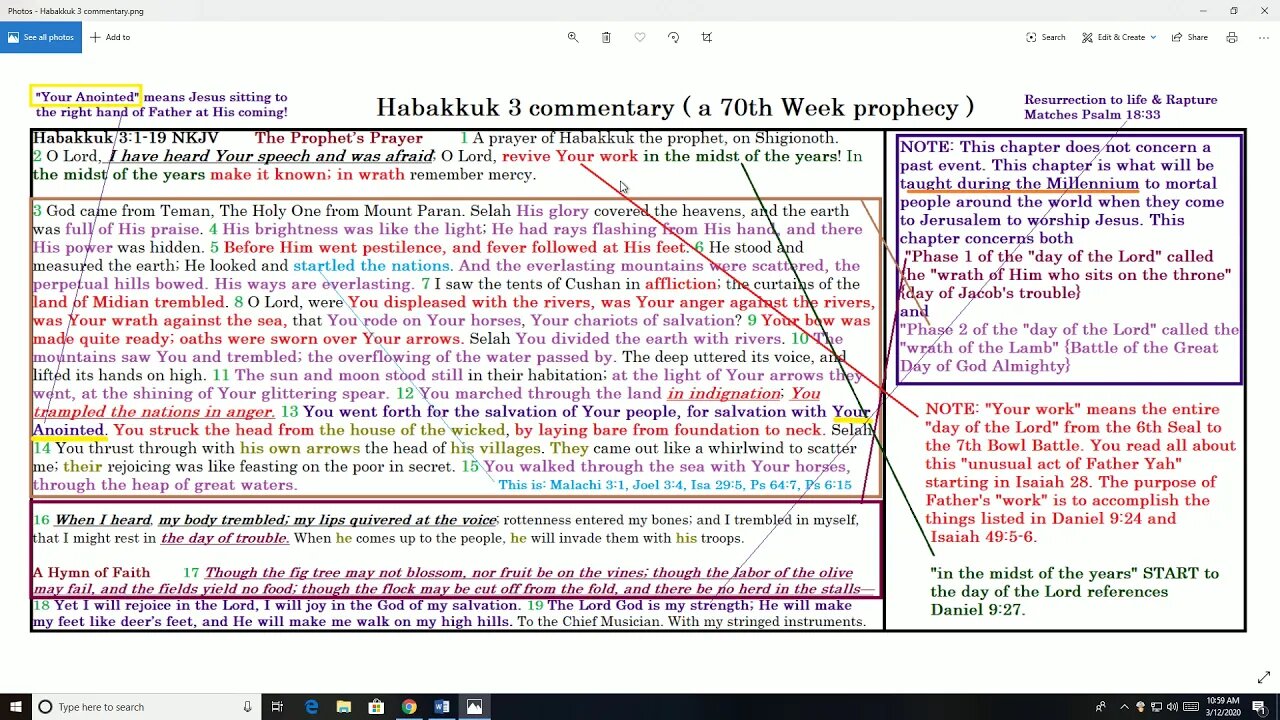Open the Windows Start menu
This screenshot has width=1280, height=720.
pos(16,707)
